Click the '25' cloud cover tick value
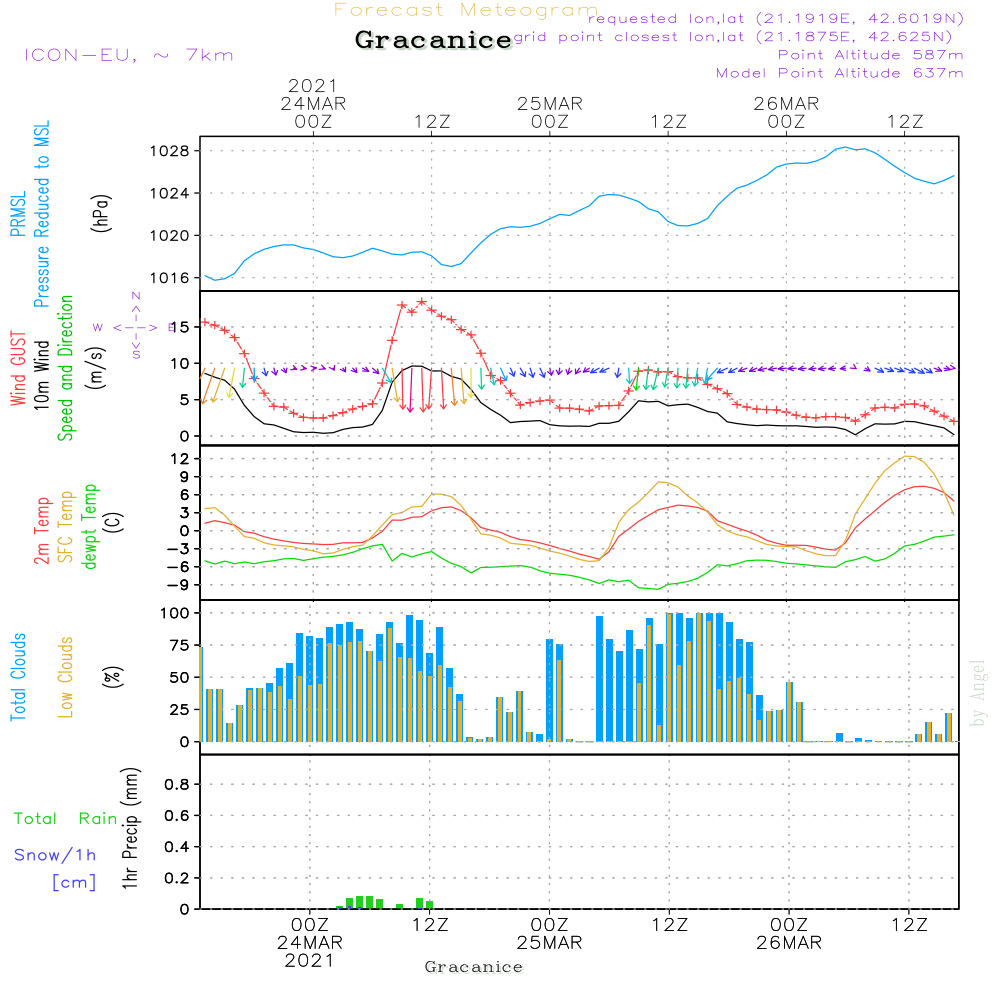Image resolution: width=1000 pixels, height=1000 pixels. coord(180,709)
